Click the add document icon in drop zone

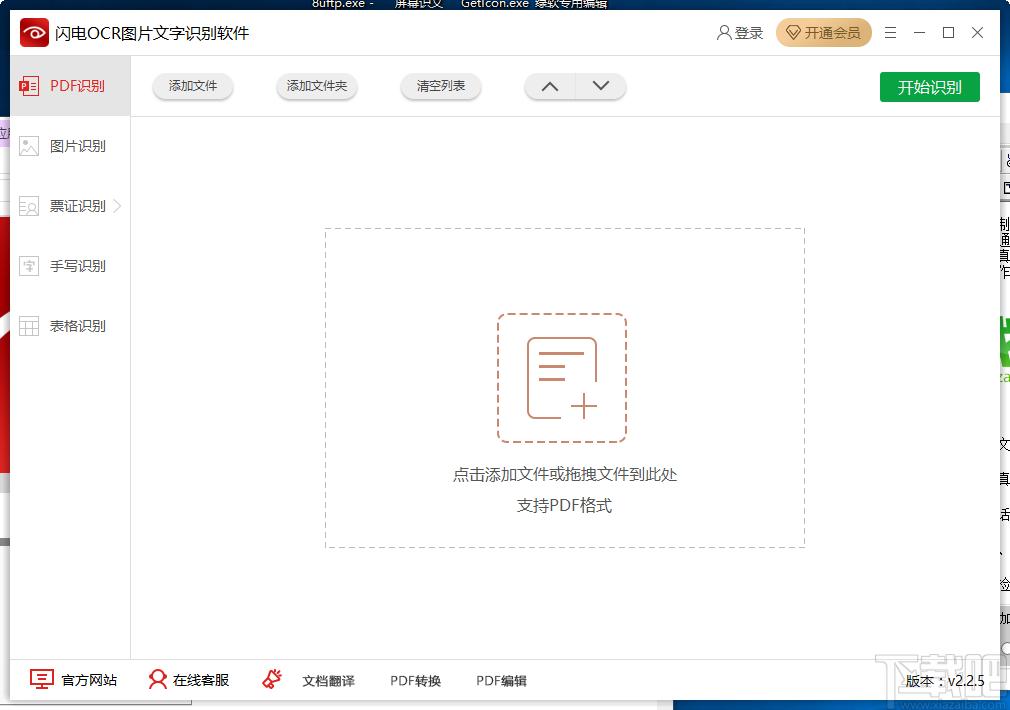coord(562,378)
